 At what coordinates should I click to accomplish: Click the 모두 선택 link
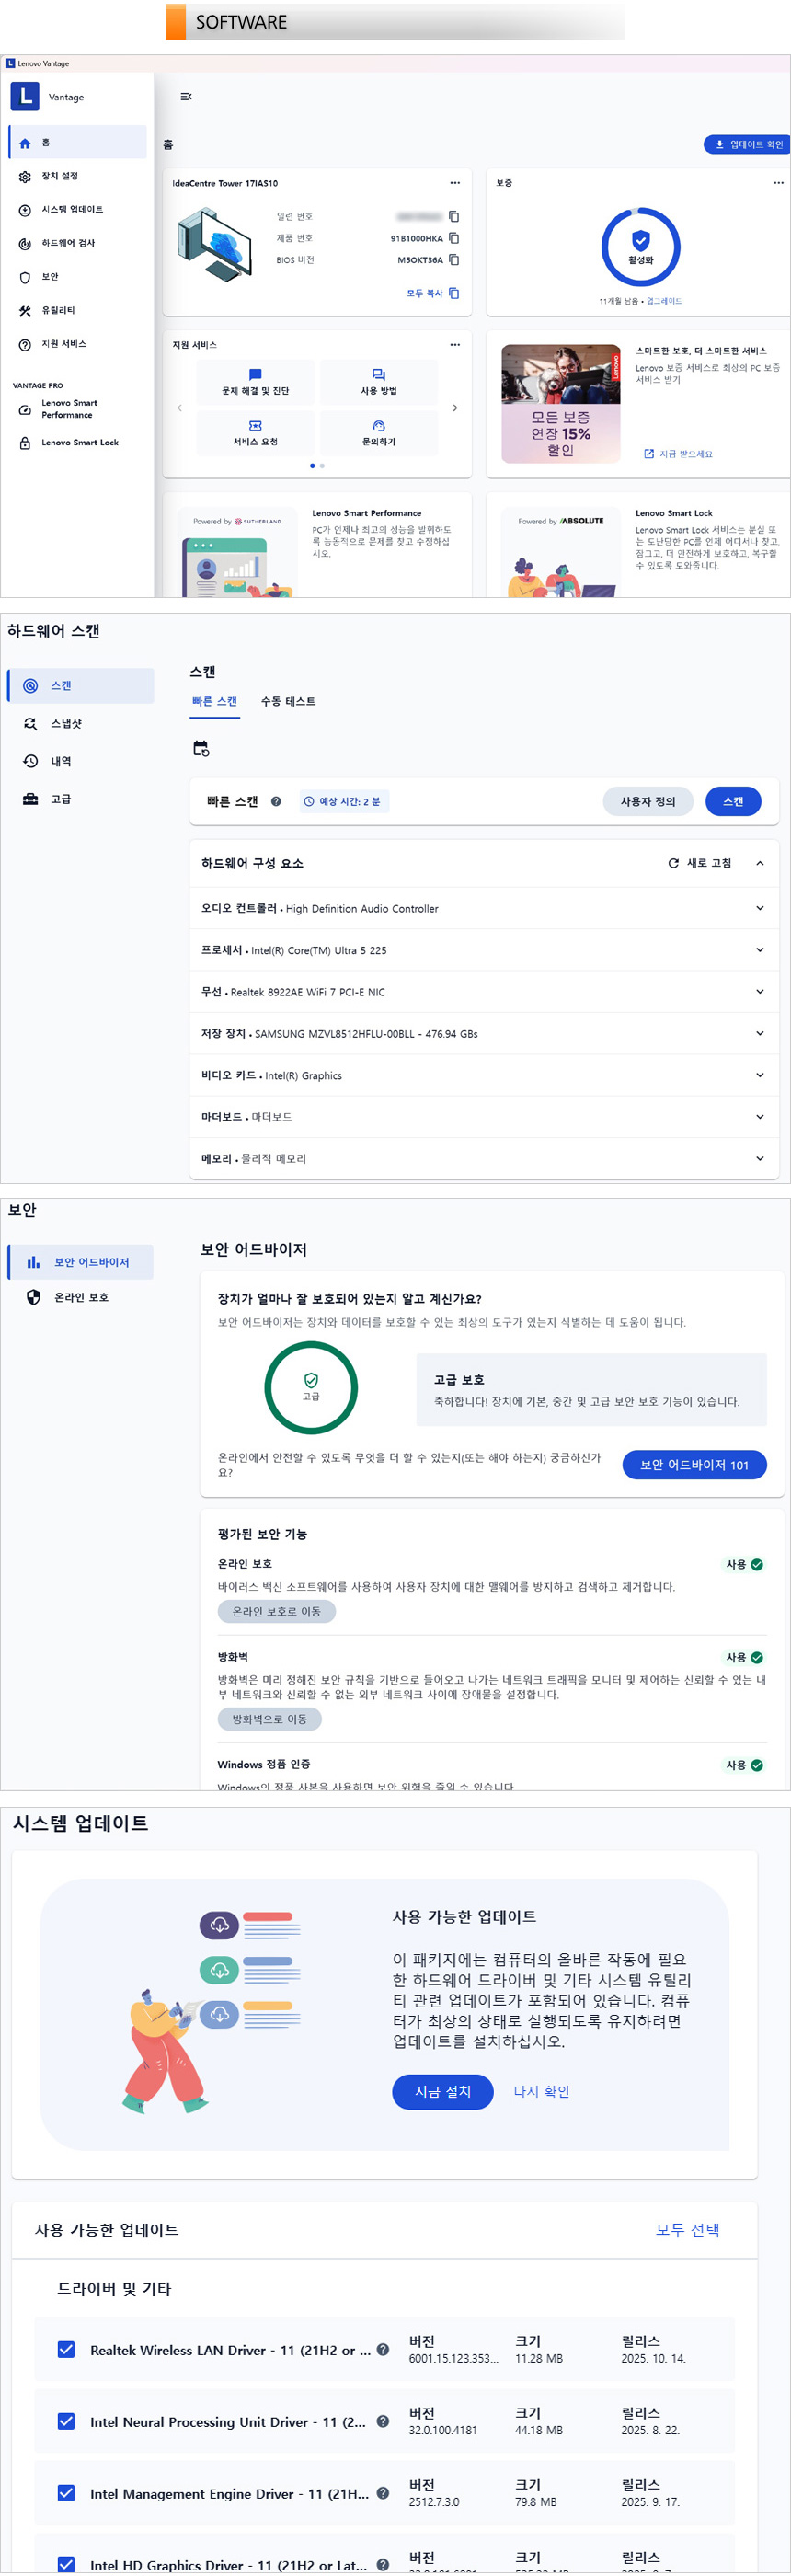tap(687, 2230)
